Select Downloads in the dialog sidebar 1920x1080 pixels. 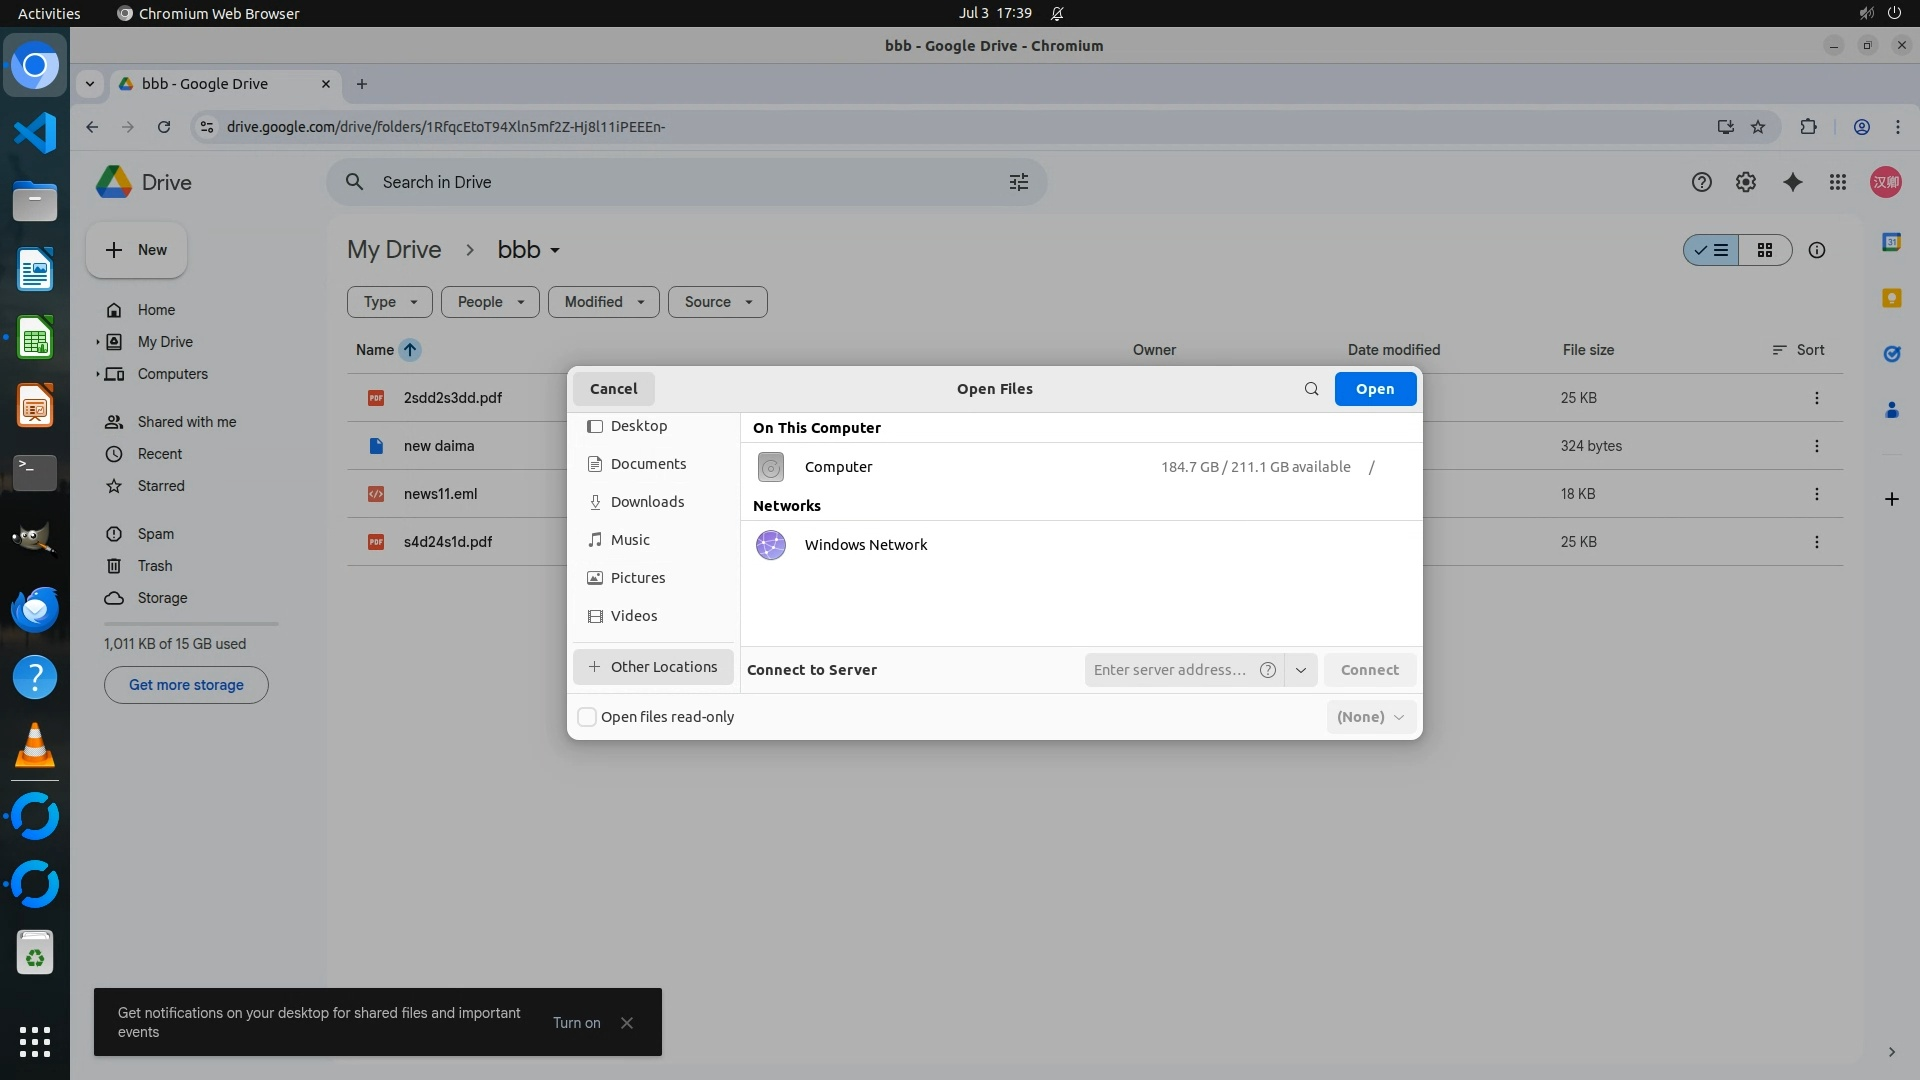click(x=647, y=502)
